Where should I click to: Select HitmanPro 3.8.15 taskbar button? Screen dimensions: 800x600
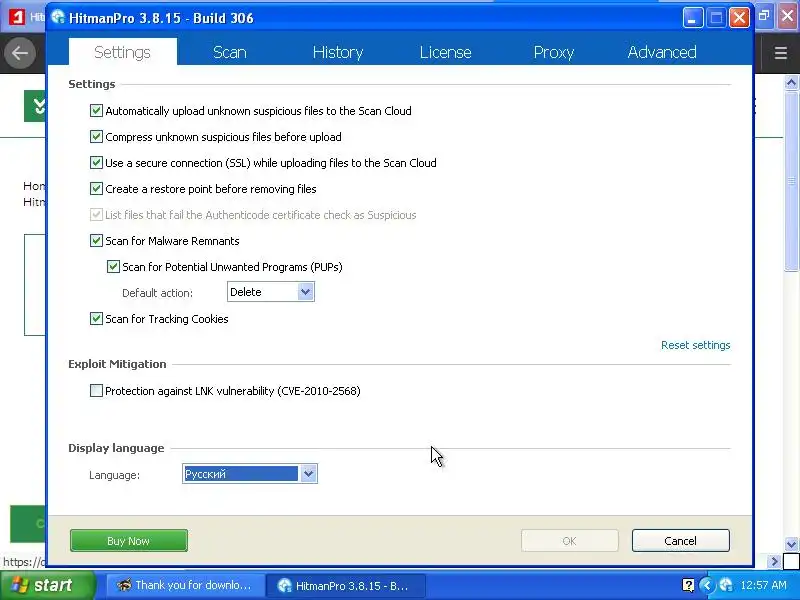[346, 585]
